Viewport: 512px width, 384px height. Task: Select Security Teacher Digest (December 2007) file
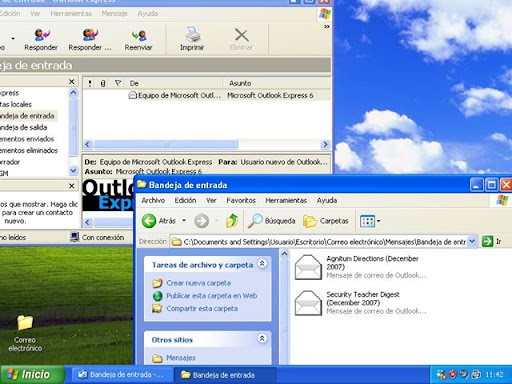[x=360, y=303]
